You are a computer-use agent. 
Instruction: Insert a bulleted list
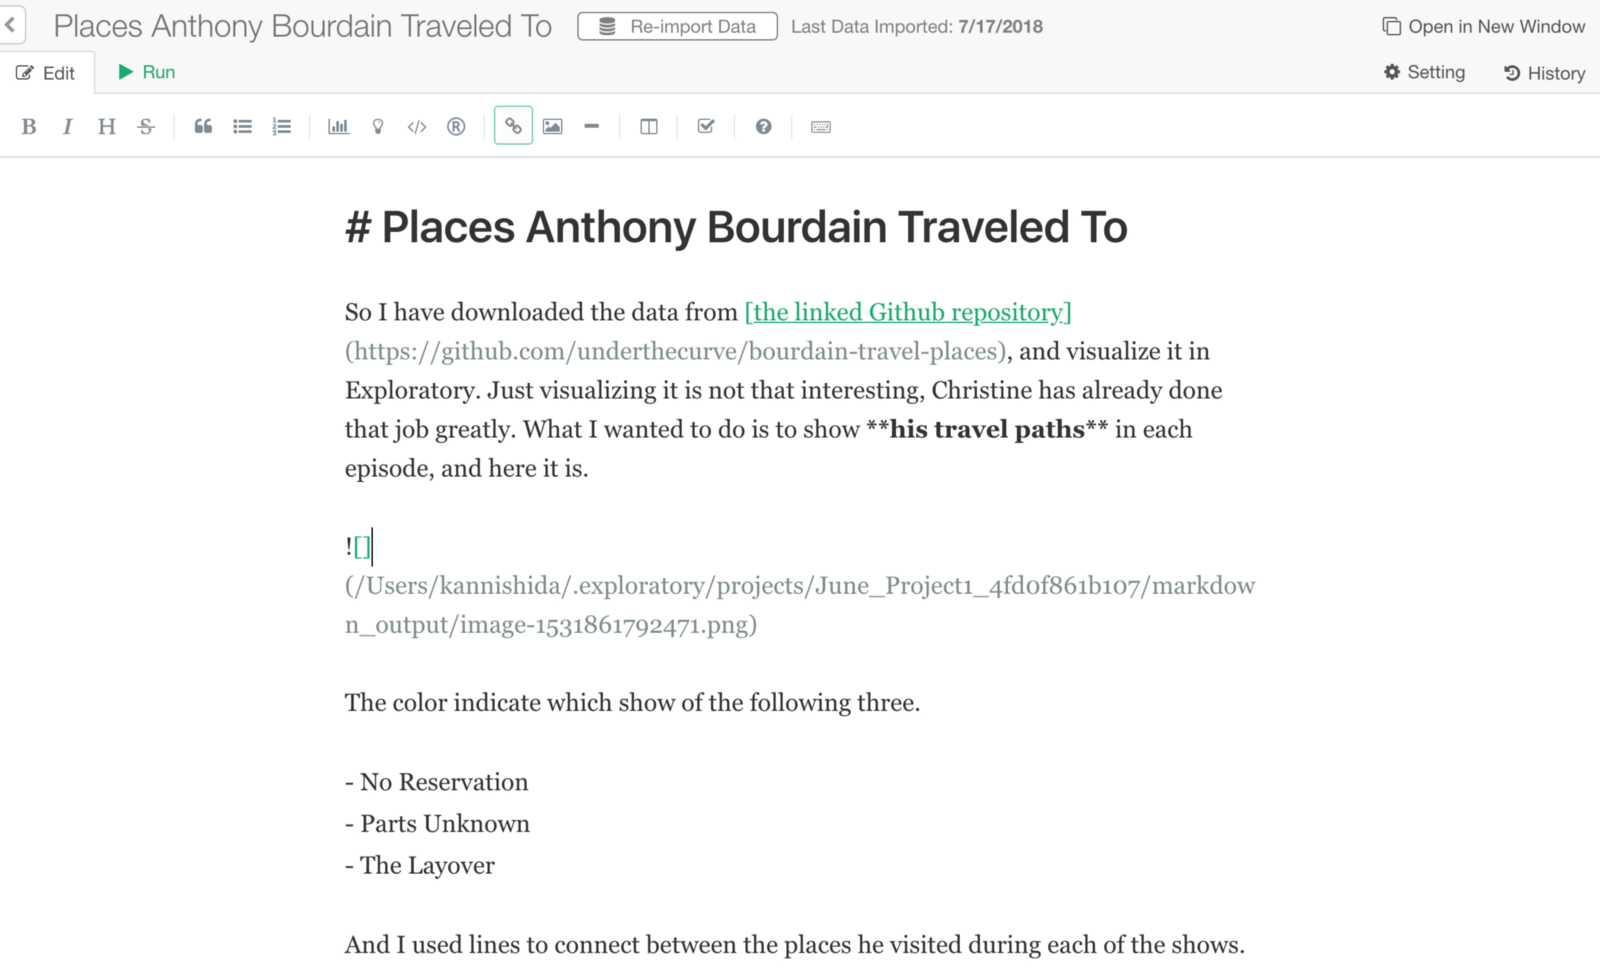(x=242, y=126)
